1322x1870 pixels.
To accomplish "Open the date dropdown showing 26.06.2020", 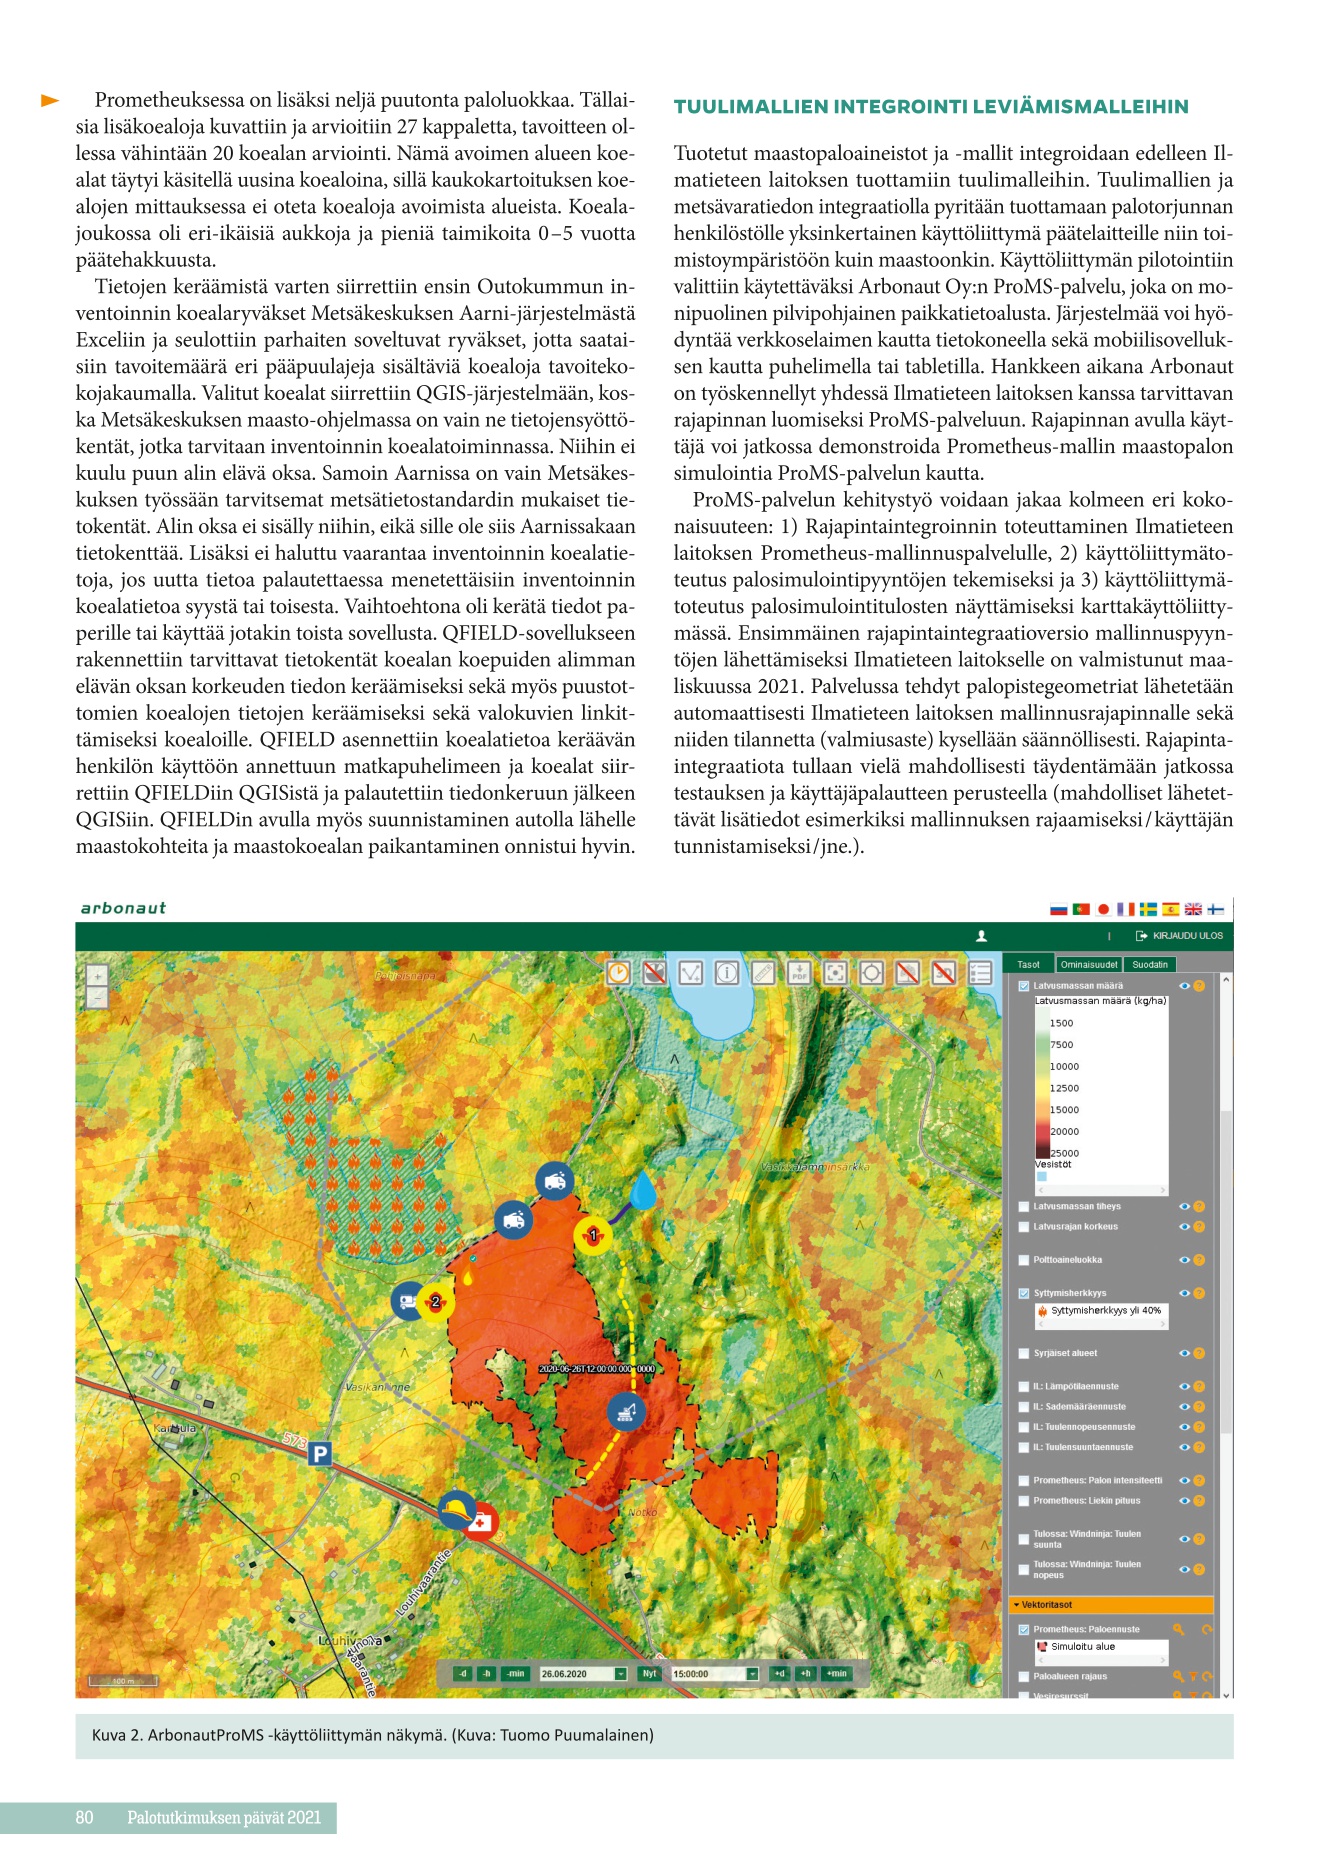I will point(620,1674).
